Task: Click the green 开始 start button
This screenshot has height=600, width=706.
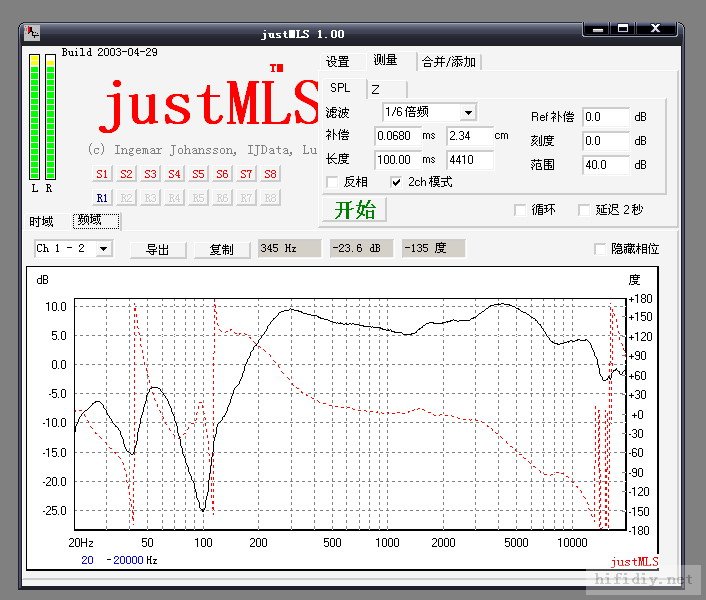Action: (354, 210)
